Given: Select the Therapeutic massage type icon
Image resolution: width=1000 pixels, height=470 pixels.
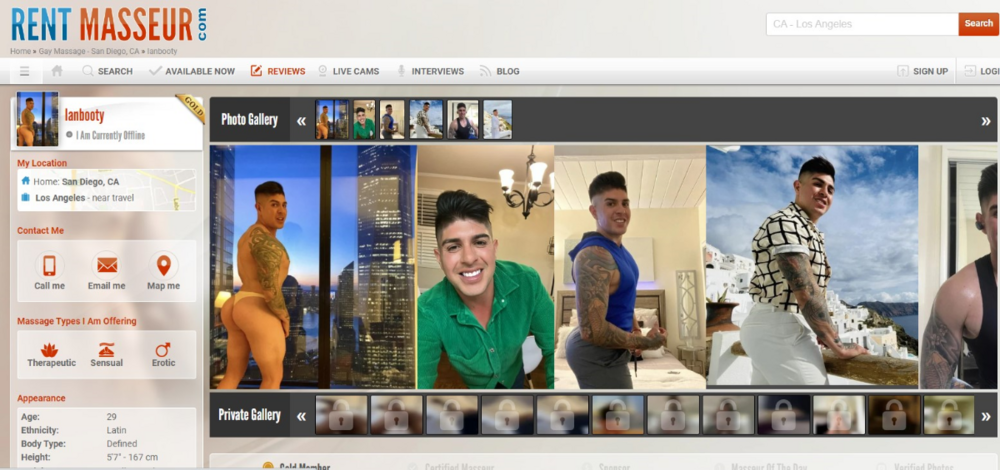Looking at the screenshot, I should click(50, 350).
